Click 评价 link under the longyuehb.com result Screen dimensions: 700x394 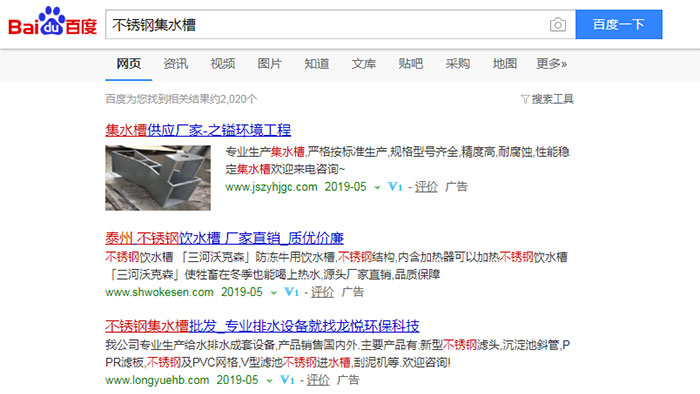point(318,380)
